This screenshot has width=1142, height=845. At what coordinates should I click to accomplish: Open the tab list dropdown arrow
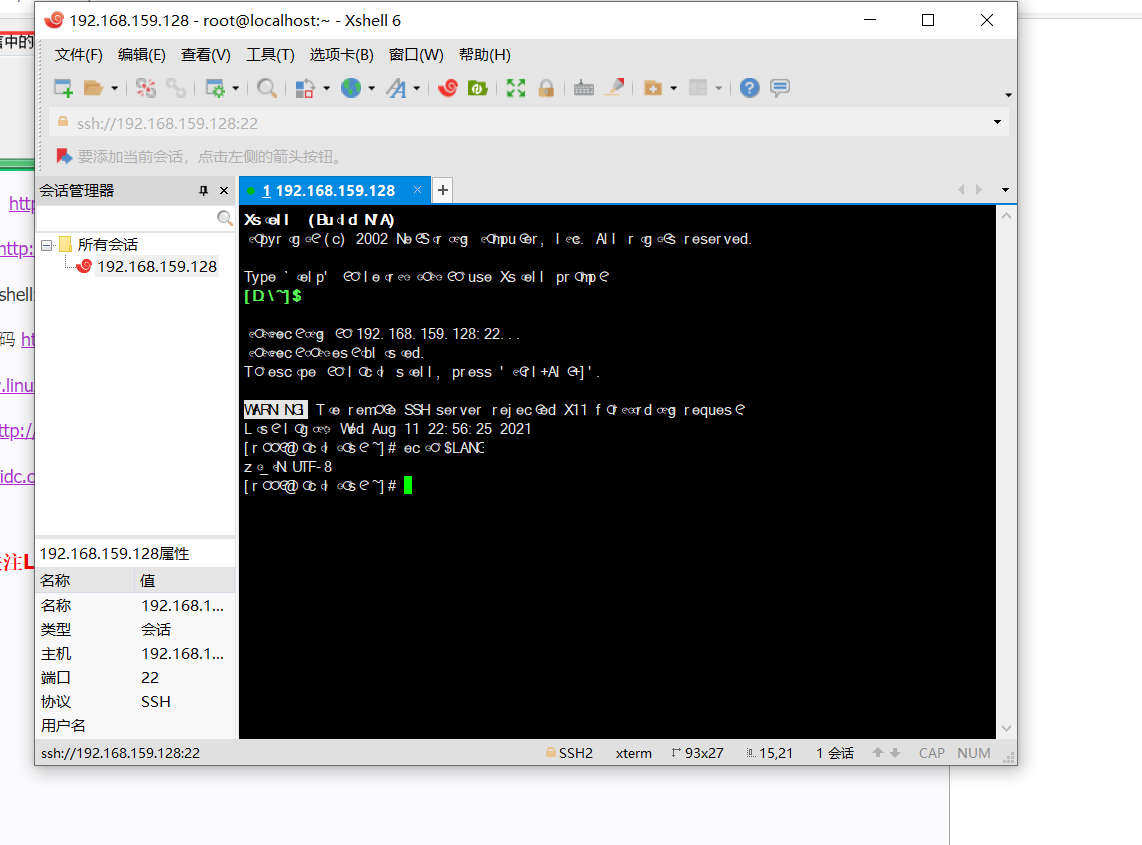[1005, 190]
